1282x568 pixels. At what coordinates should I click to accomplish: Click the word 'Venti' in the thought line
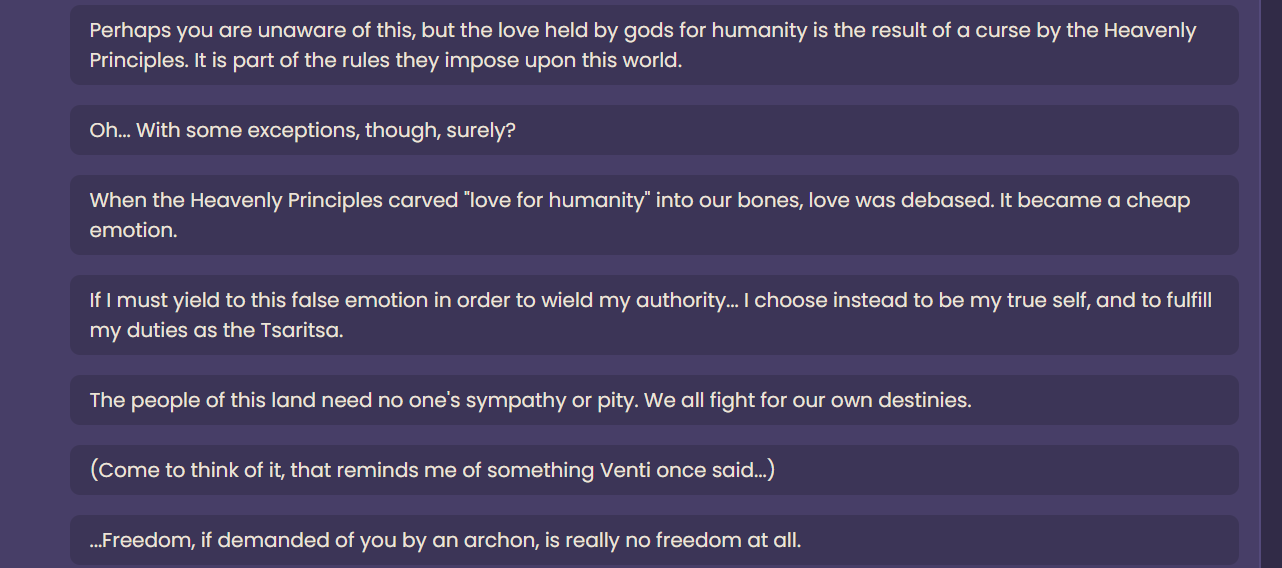[x=625, y=470]
